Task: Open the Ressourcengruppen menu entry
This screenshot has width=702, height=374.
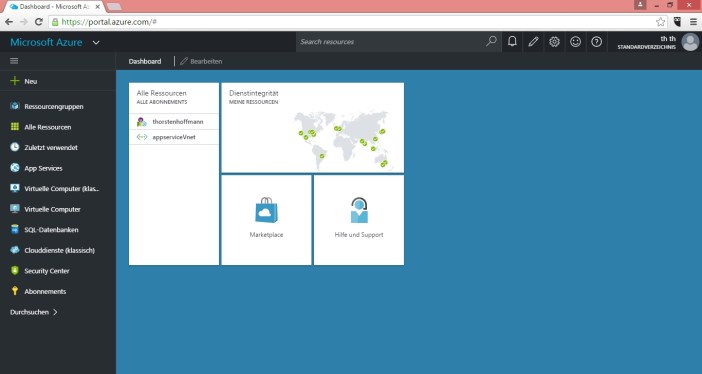Action: [58, 106]
